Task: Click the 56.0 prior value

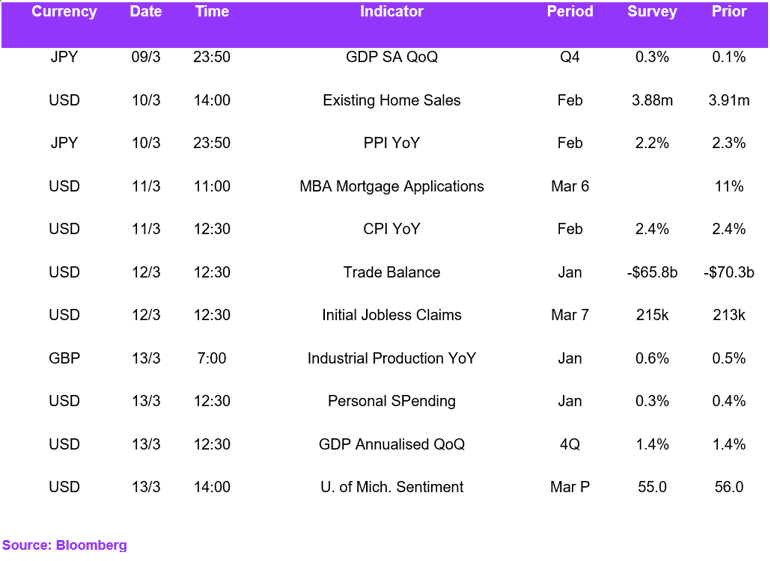Action: 729,487
